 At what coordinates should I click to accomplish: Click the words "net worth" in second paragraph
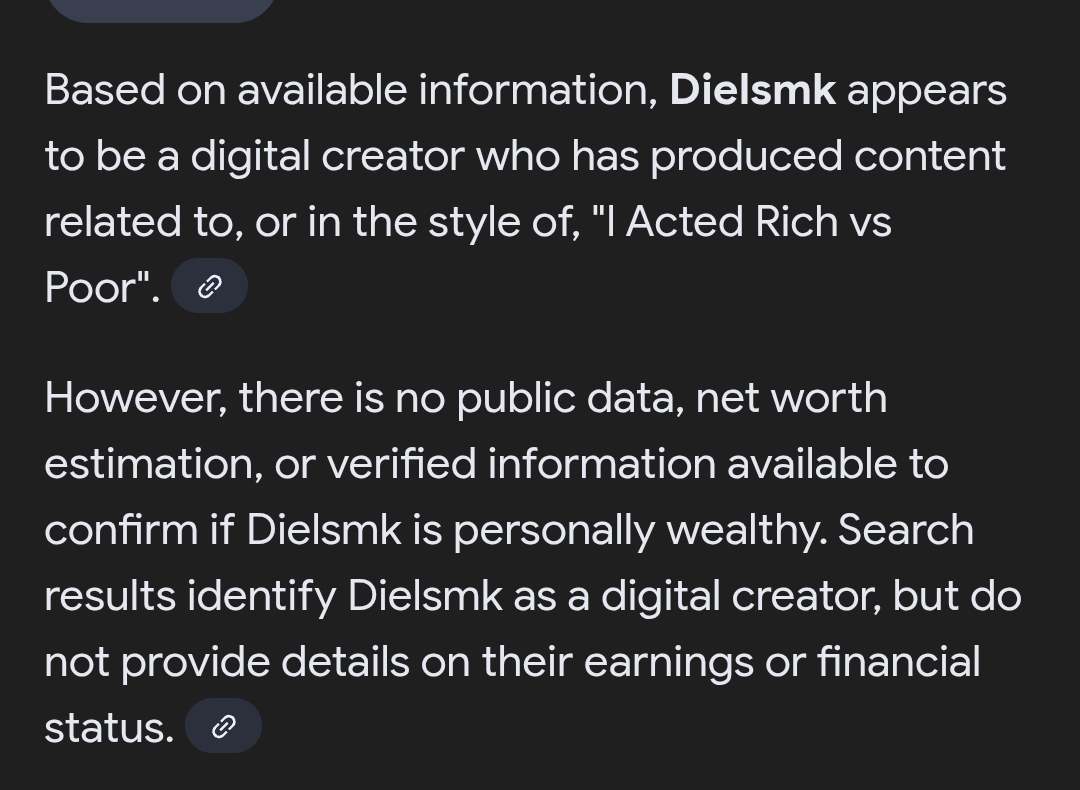pyautogui.click(x=791, y=398)
